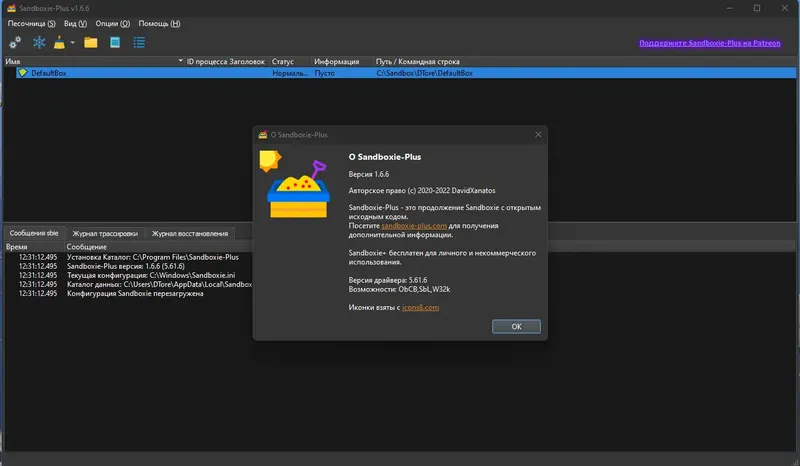The image size is (800, 466).
Task: Click the Patreon support link
Action: point(710,43)
